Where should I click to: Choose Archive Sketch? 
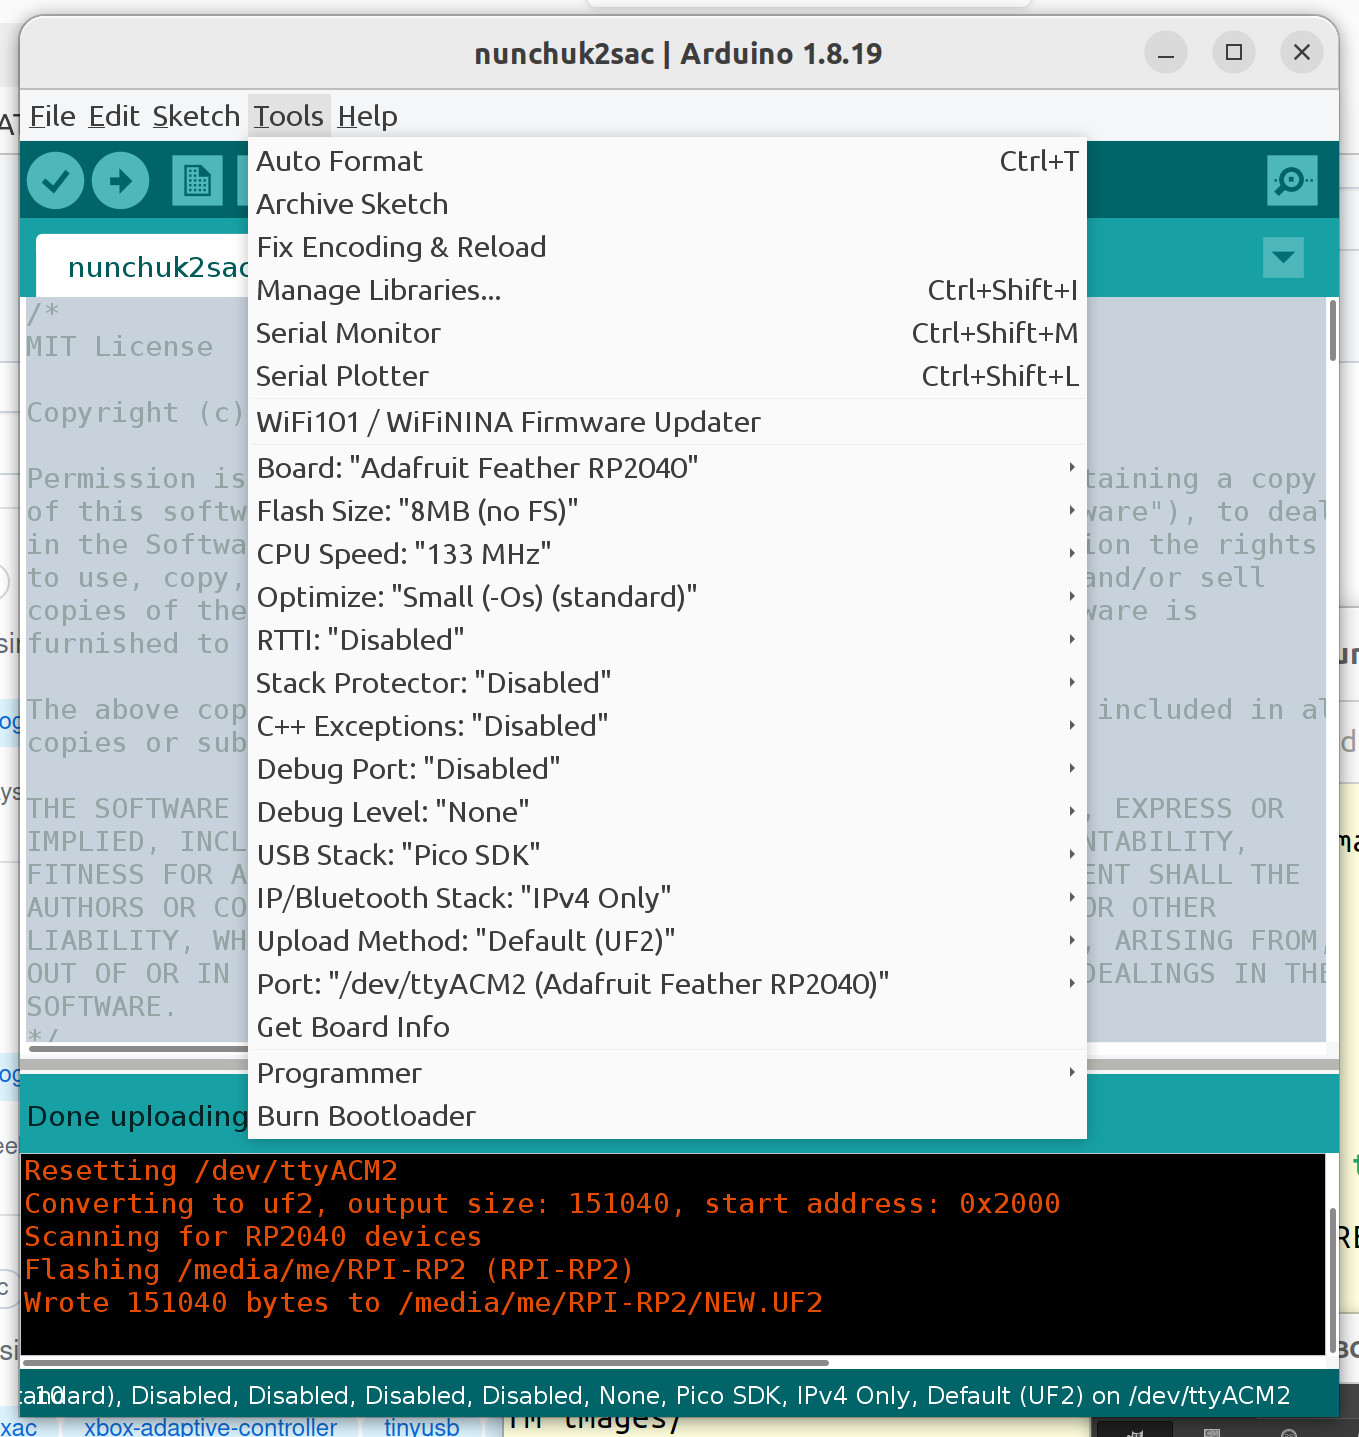667,204
